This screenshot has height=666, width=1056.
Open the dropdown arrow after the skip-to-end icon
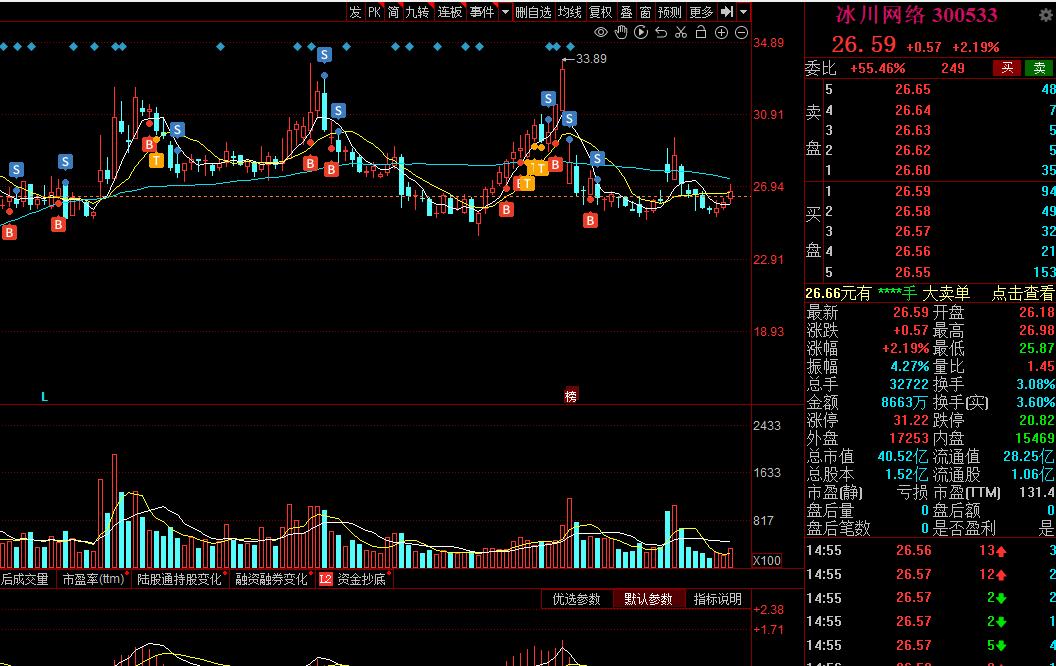(744, 12)
